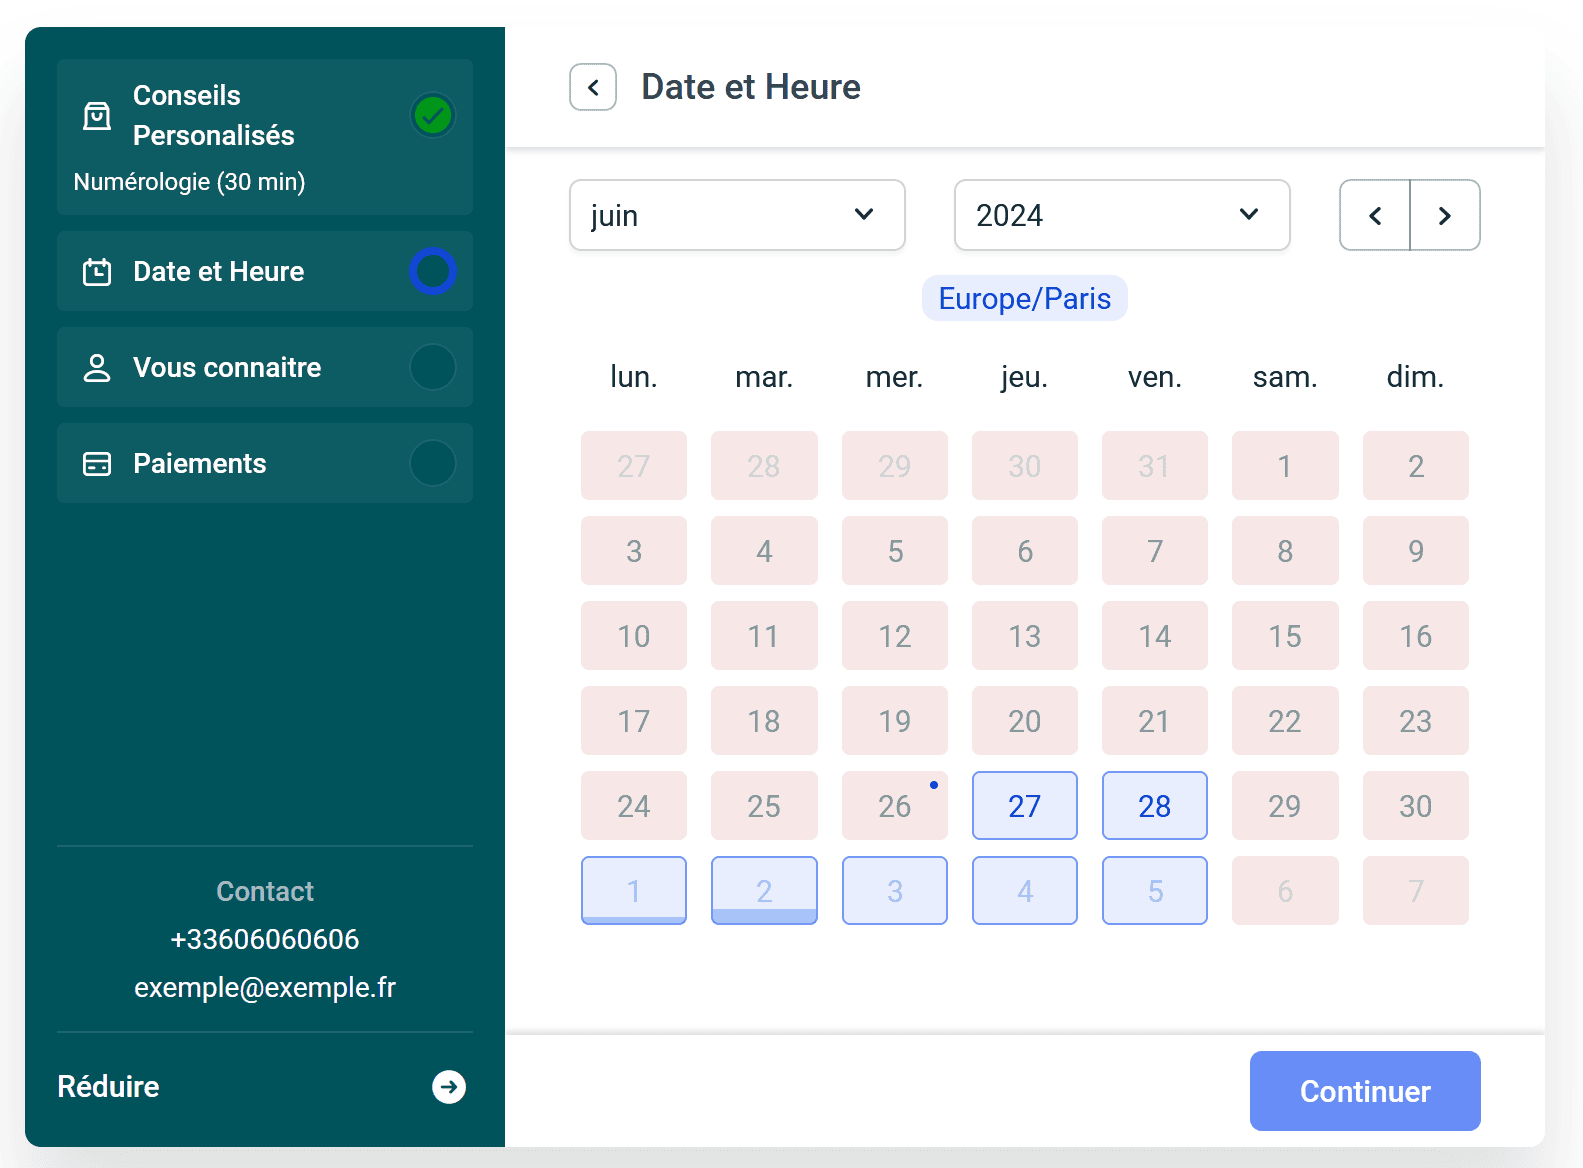1583x1168 pixels.
Task: Select June 28 in the calendar
Action: tap(1155, 805)
